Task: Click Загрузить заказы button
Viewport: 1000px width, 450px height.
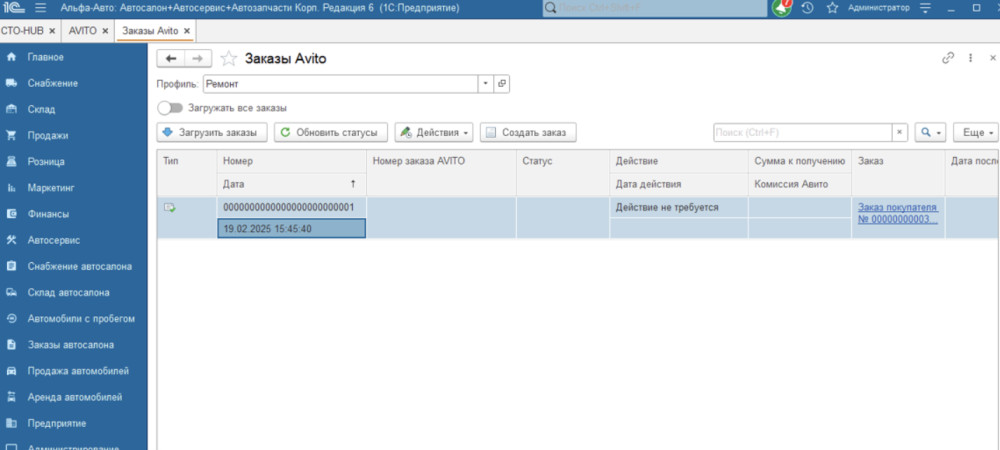Action: click(212, 133)
